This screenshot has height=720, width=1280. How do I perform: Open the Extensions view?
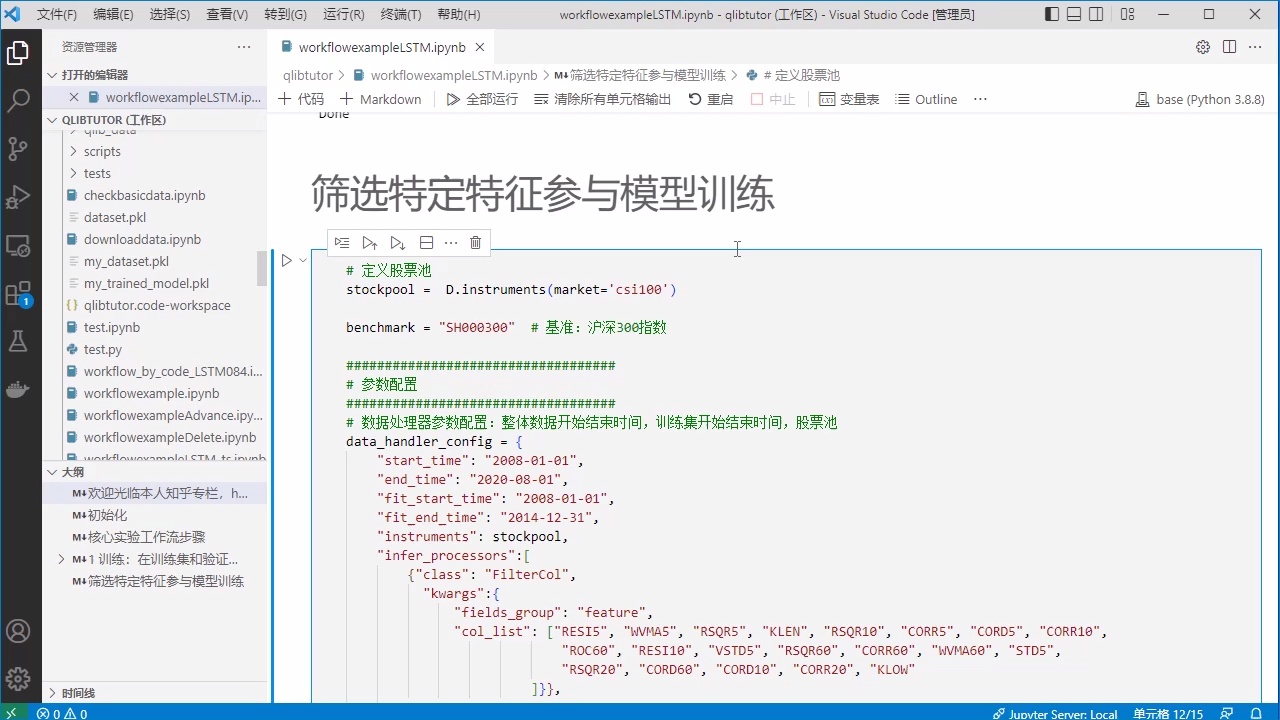point(20,293)
